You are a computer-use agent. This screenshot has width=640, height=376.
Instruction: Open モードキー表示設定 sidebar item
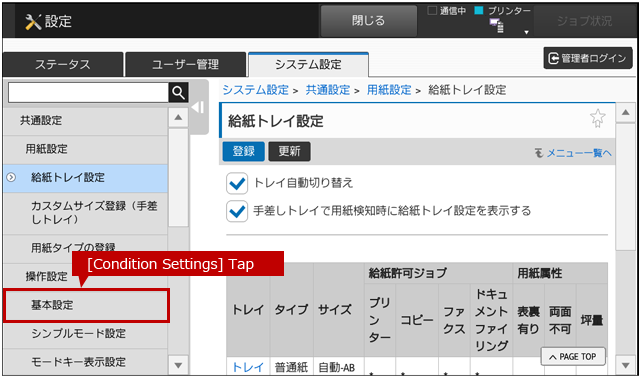pos(85,362)
